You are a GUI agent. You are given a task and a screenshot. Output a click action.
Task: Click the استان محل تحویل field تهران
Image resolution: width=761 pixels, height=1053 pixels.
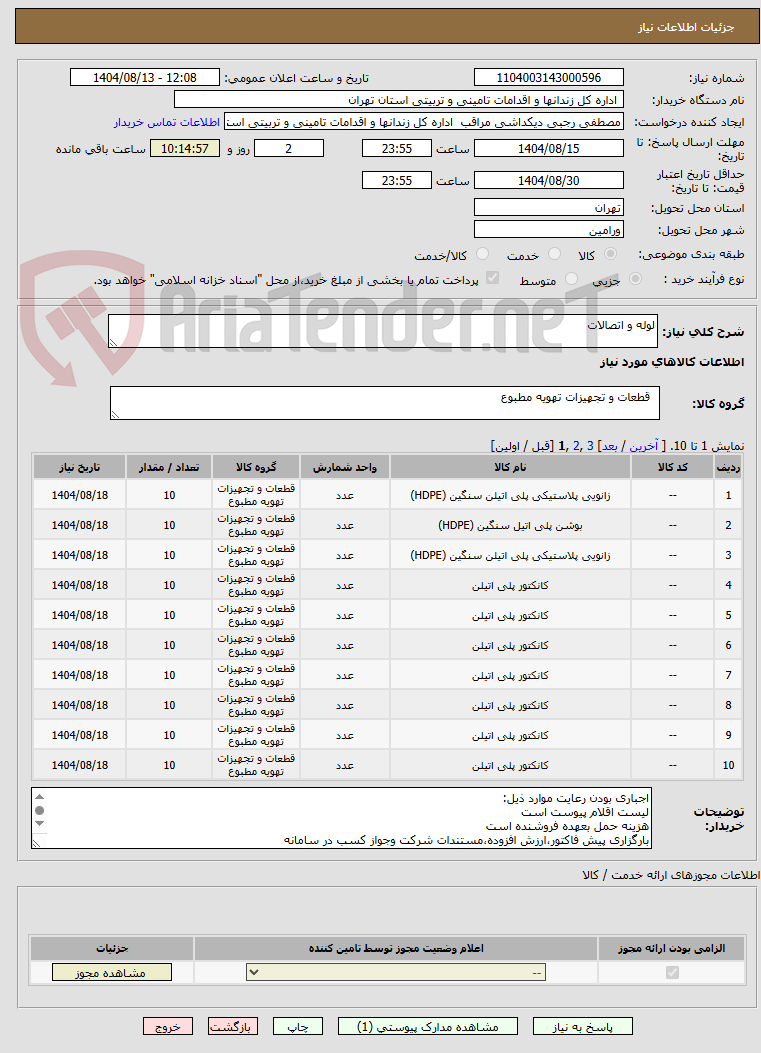point(548,208)
